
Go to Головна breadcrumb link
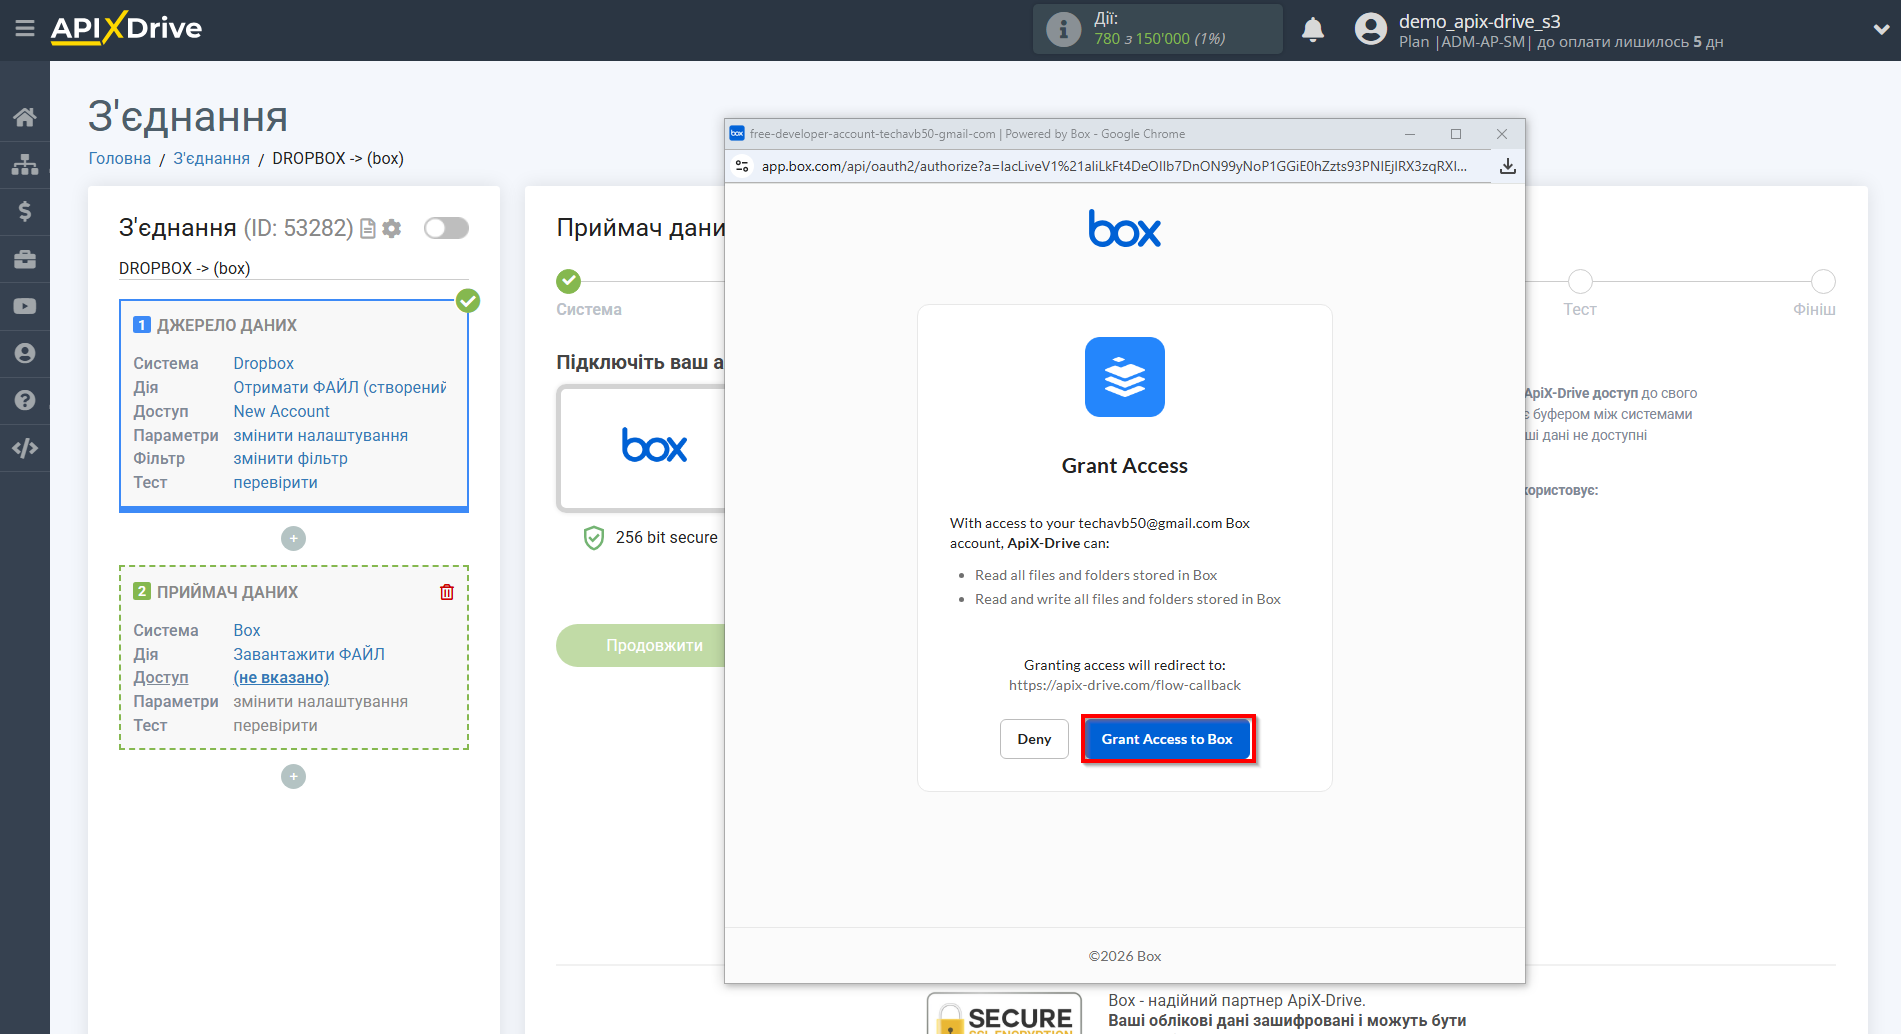119,158
